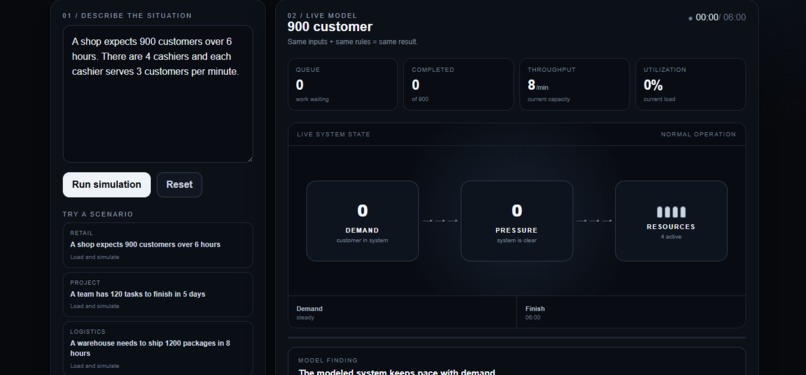Screen dimensions: 806x375
Task: Click the text area resize handle
Action: pos(250,160)
